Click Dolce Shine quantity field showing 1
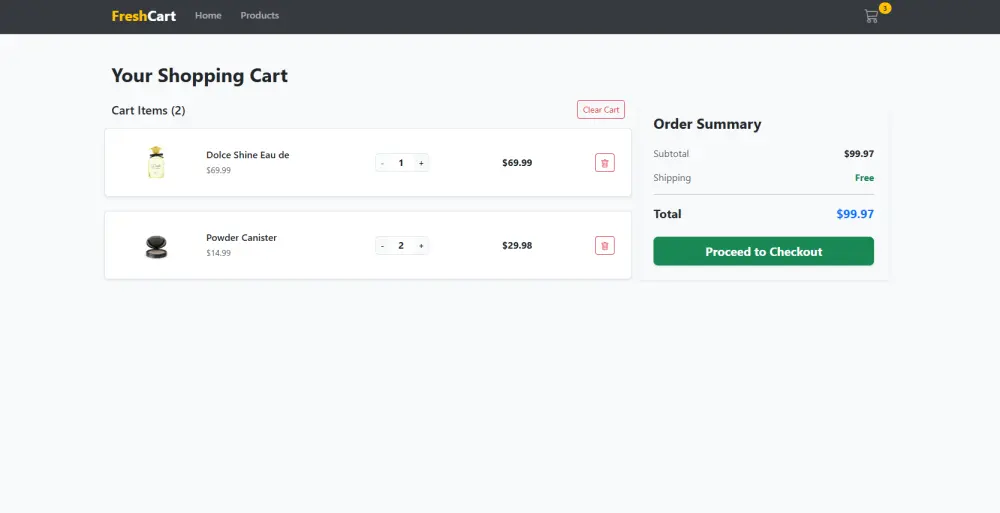The height and width of the screenshot is (513, 1000). [x=401, y=163]
